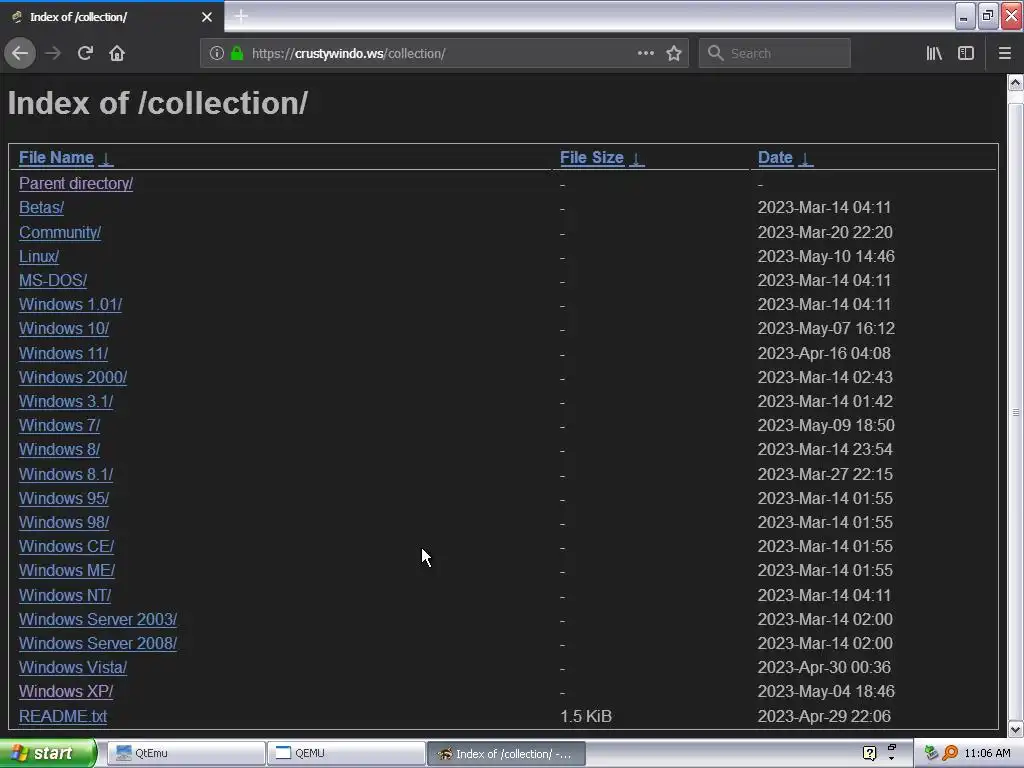Bookmark this page with the star icon
Screen dimensions: 1024x768
coord(674,54)
